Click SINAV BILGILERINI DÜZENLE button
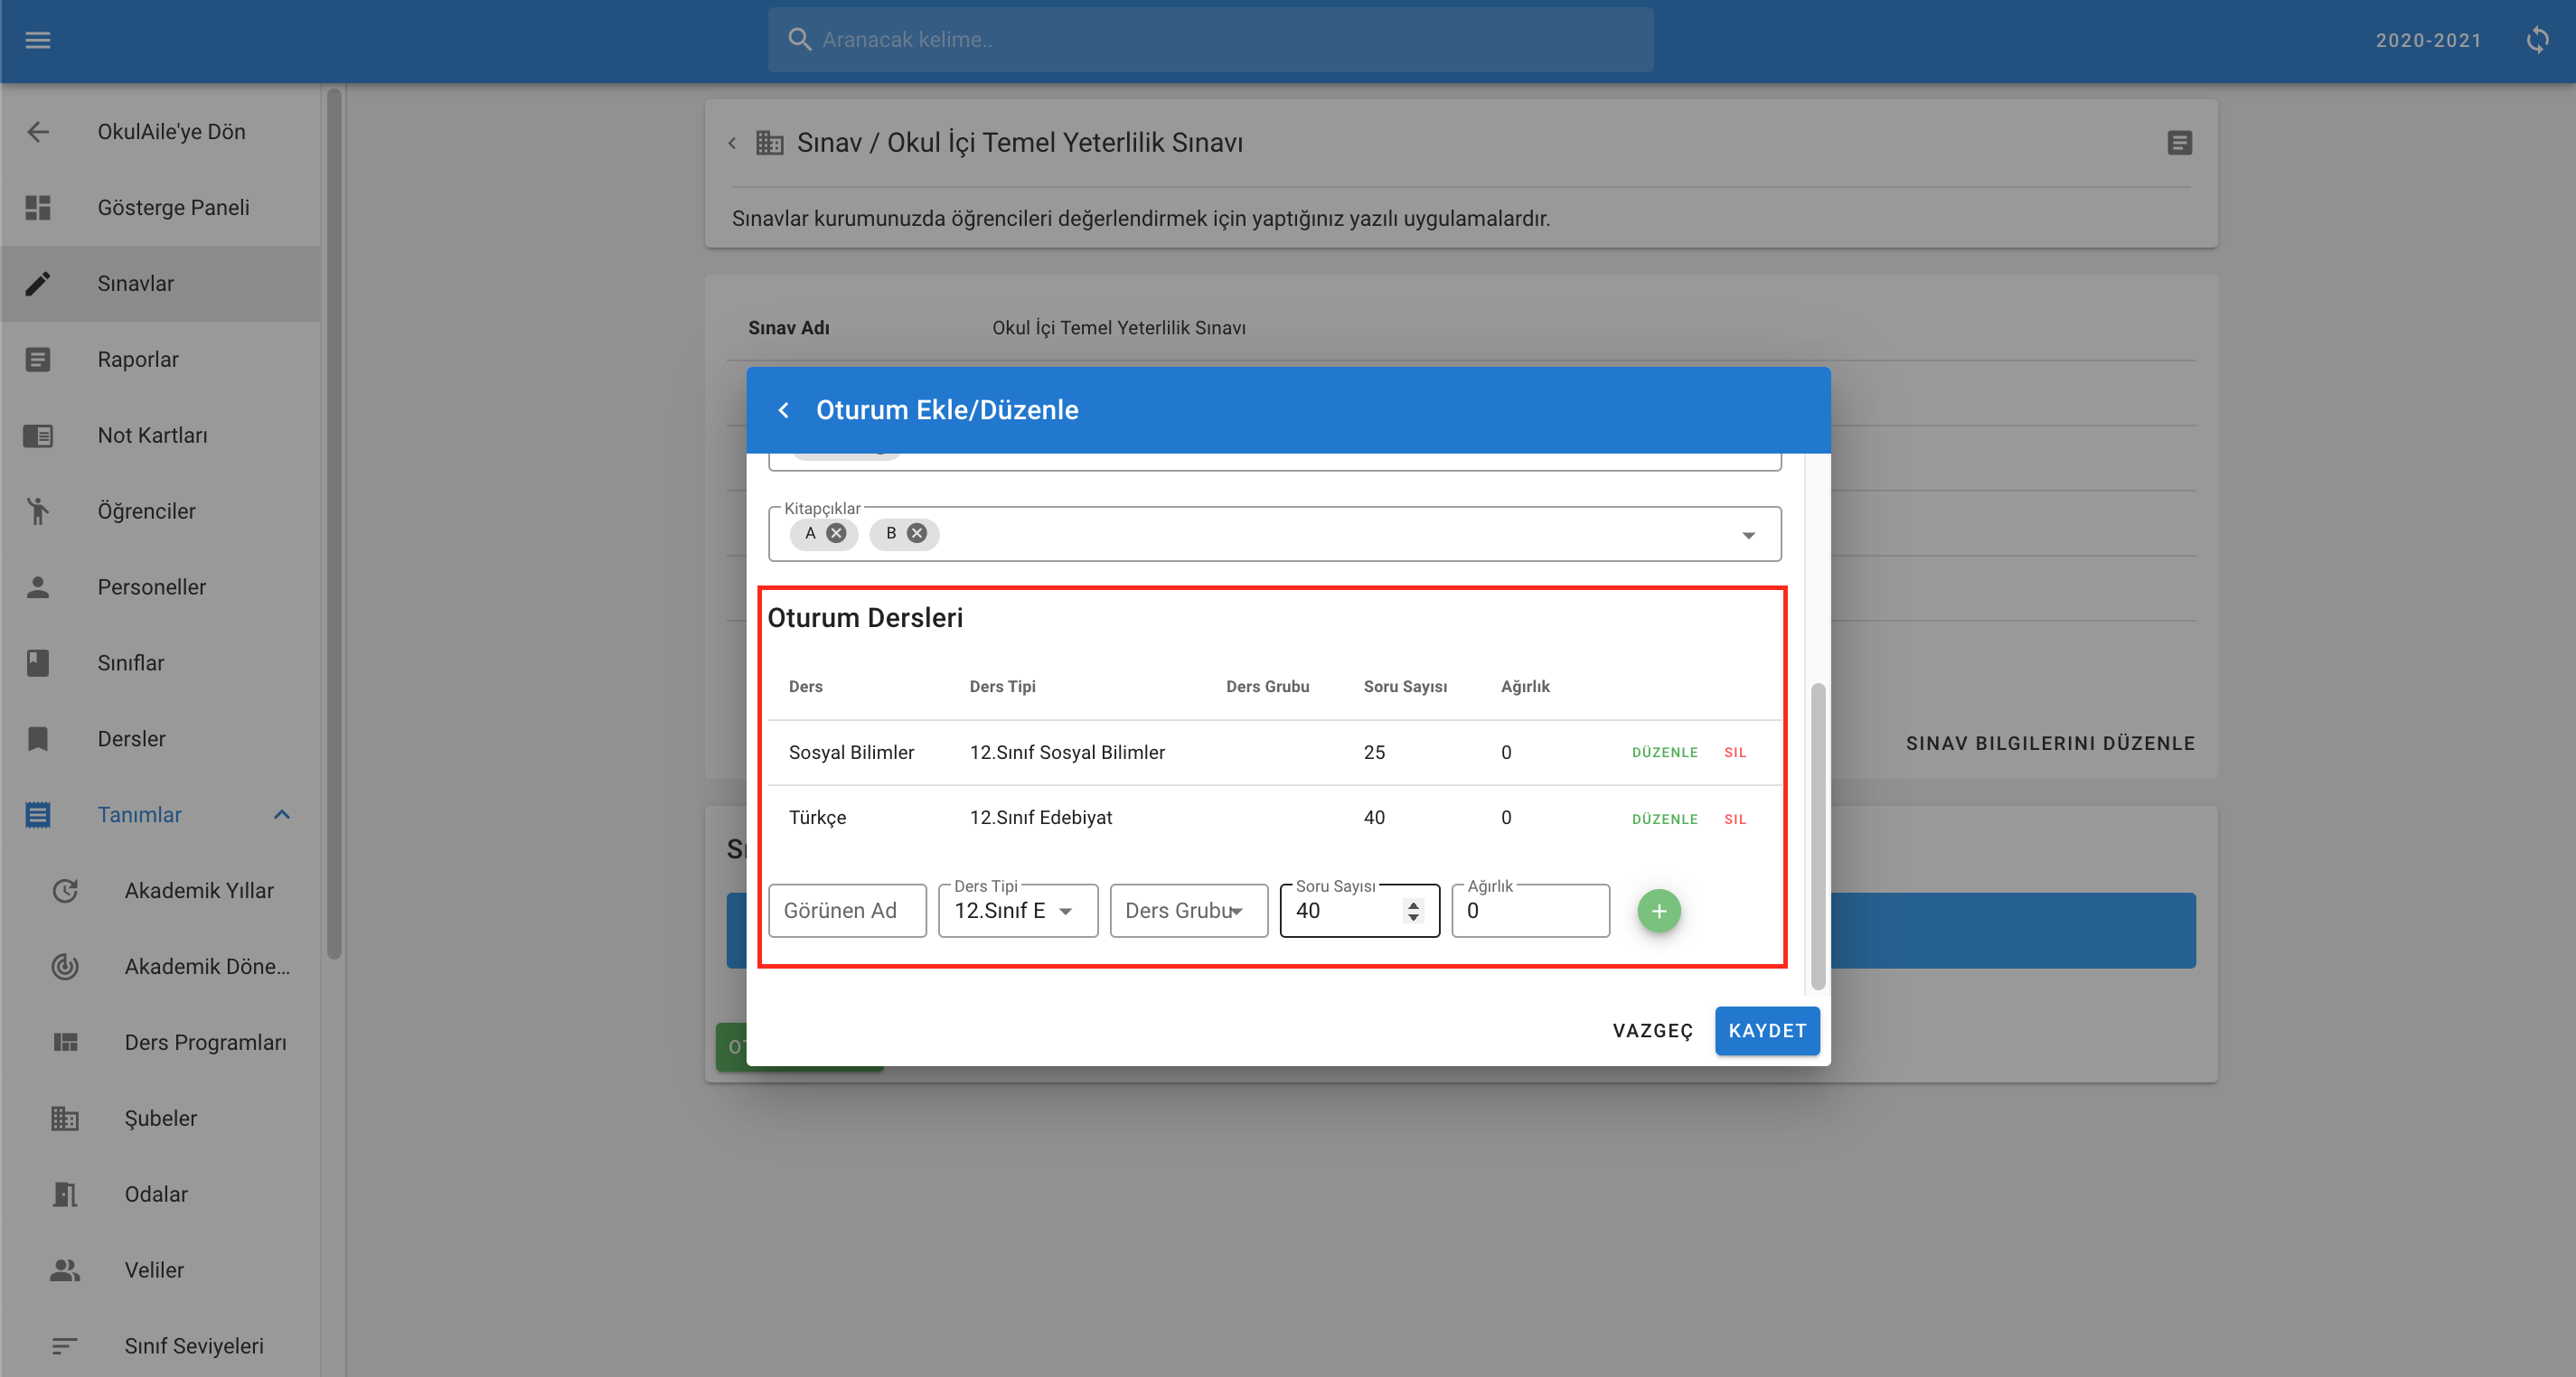 point(2050,743)
